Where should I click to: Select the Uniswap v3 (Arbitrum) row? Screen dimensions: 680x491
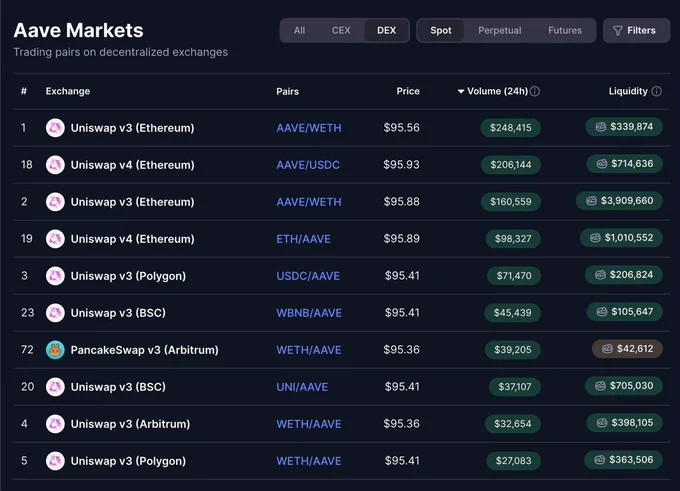click(342, 424)
